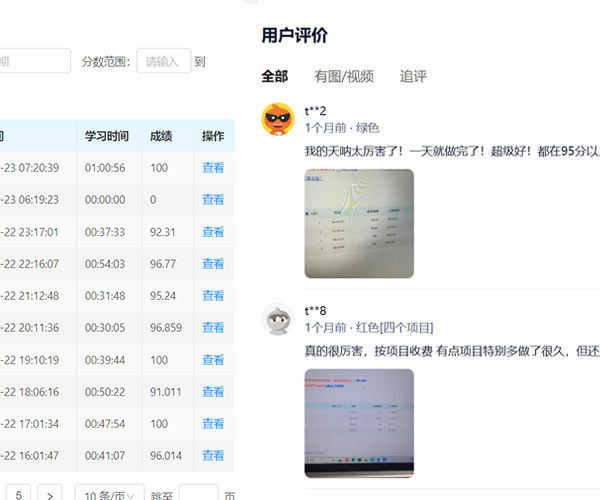The height and width of the screenshot is (500, 600).
Task: Open t**8's review photo thumbnail
Action: [358, 423]
